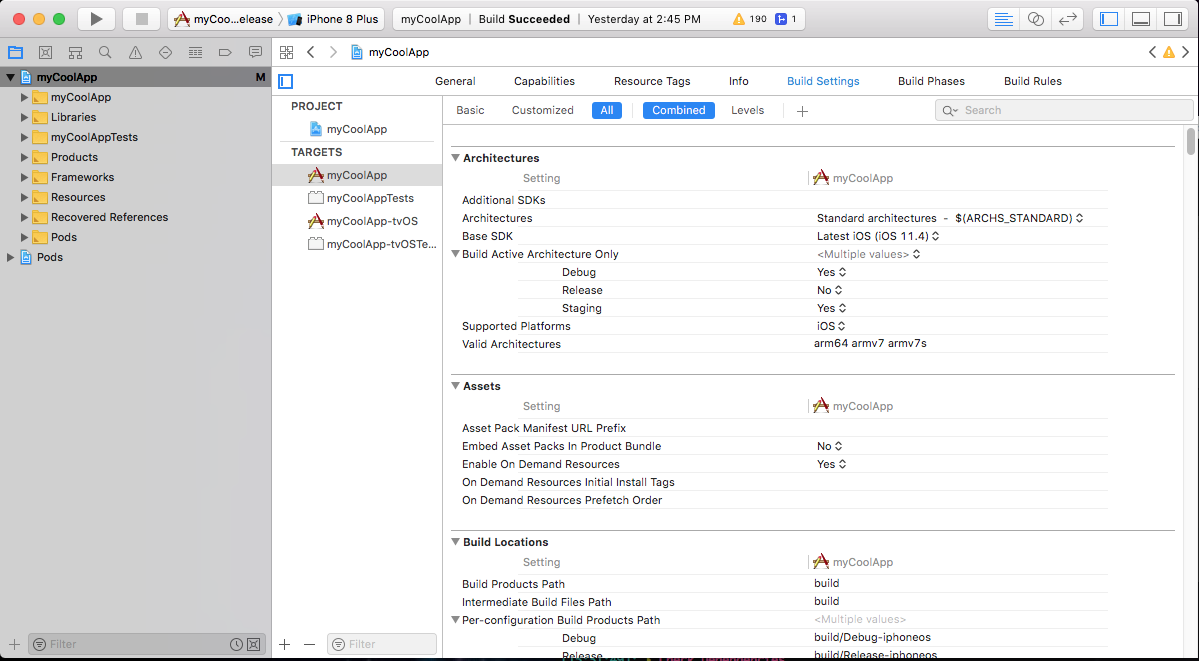Screen dimensions: 1199x661
Task: Open the Report navigator speech bubble icon
Action: click(x=255, y=52)
